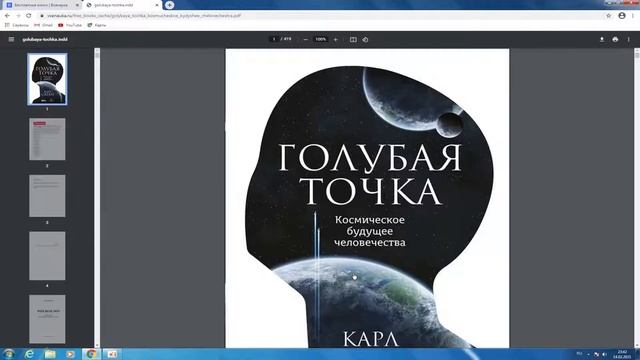Open PDF viewer more-actions menu
This screenshot has width=640, height=360.
(x=629, y=39)
